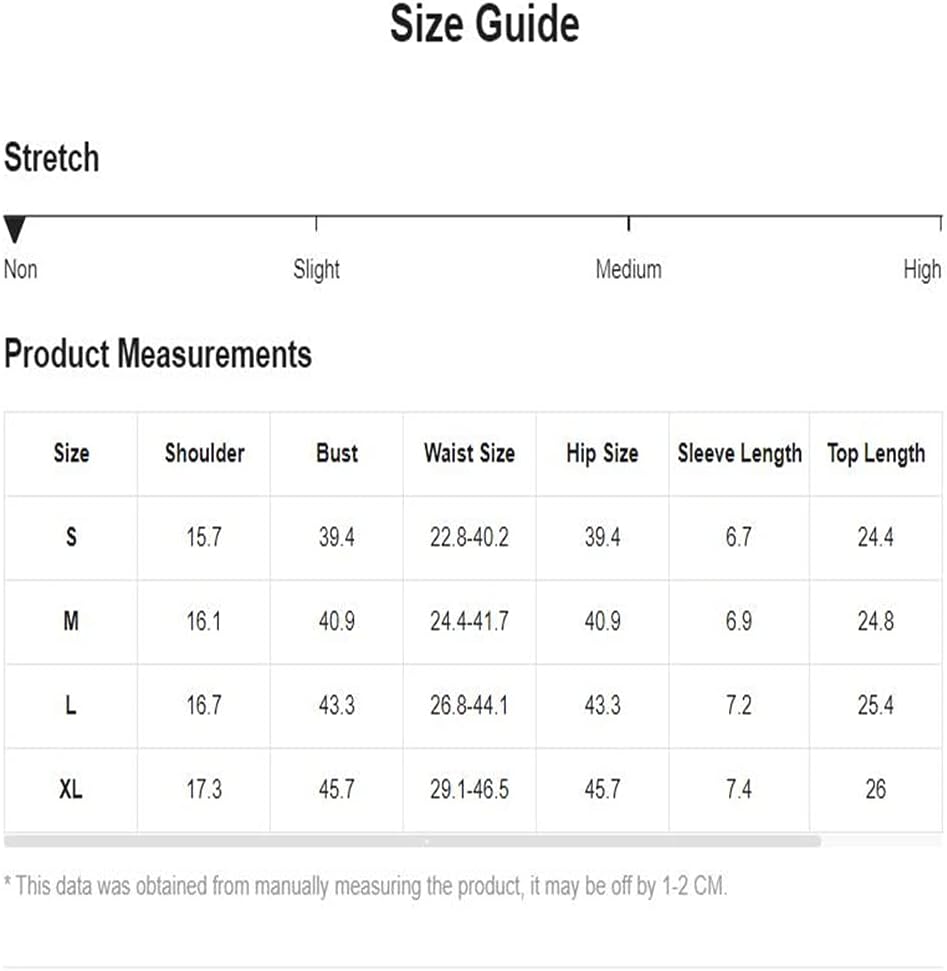
Task: Select the Slight tick on stretch scale
Action: pos(316,224)
